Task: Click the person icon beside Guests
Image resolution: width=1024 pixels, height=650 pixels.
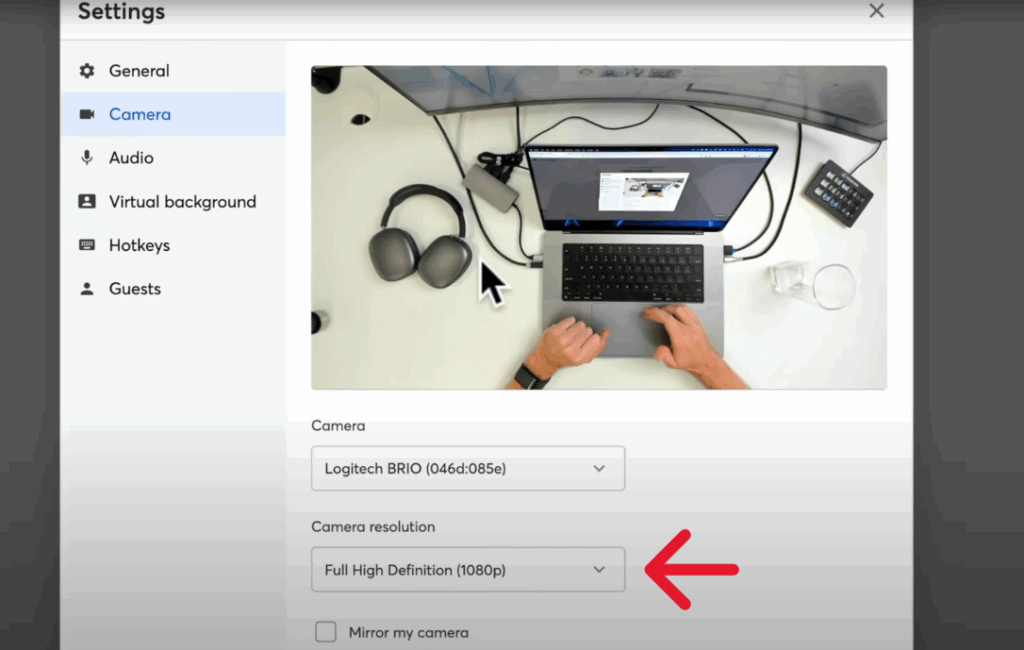Action: [87, 289]
